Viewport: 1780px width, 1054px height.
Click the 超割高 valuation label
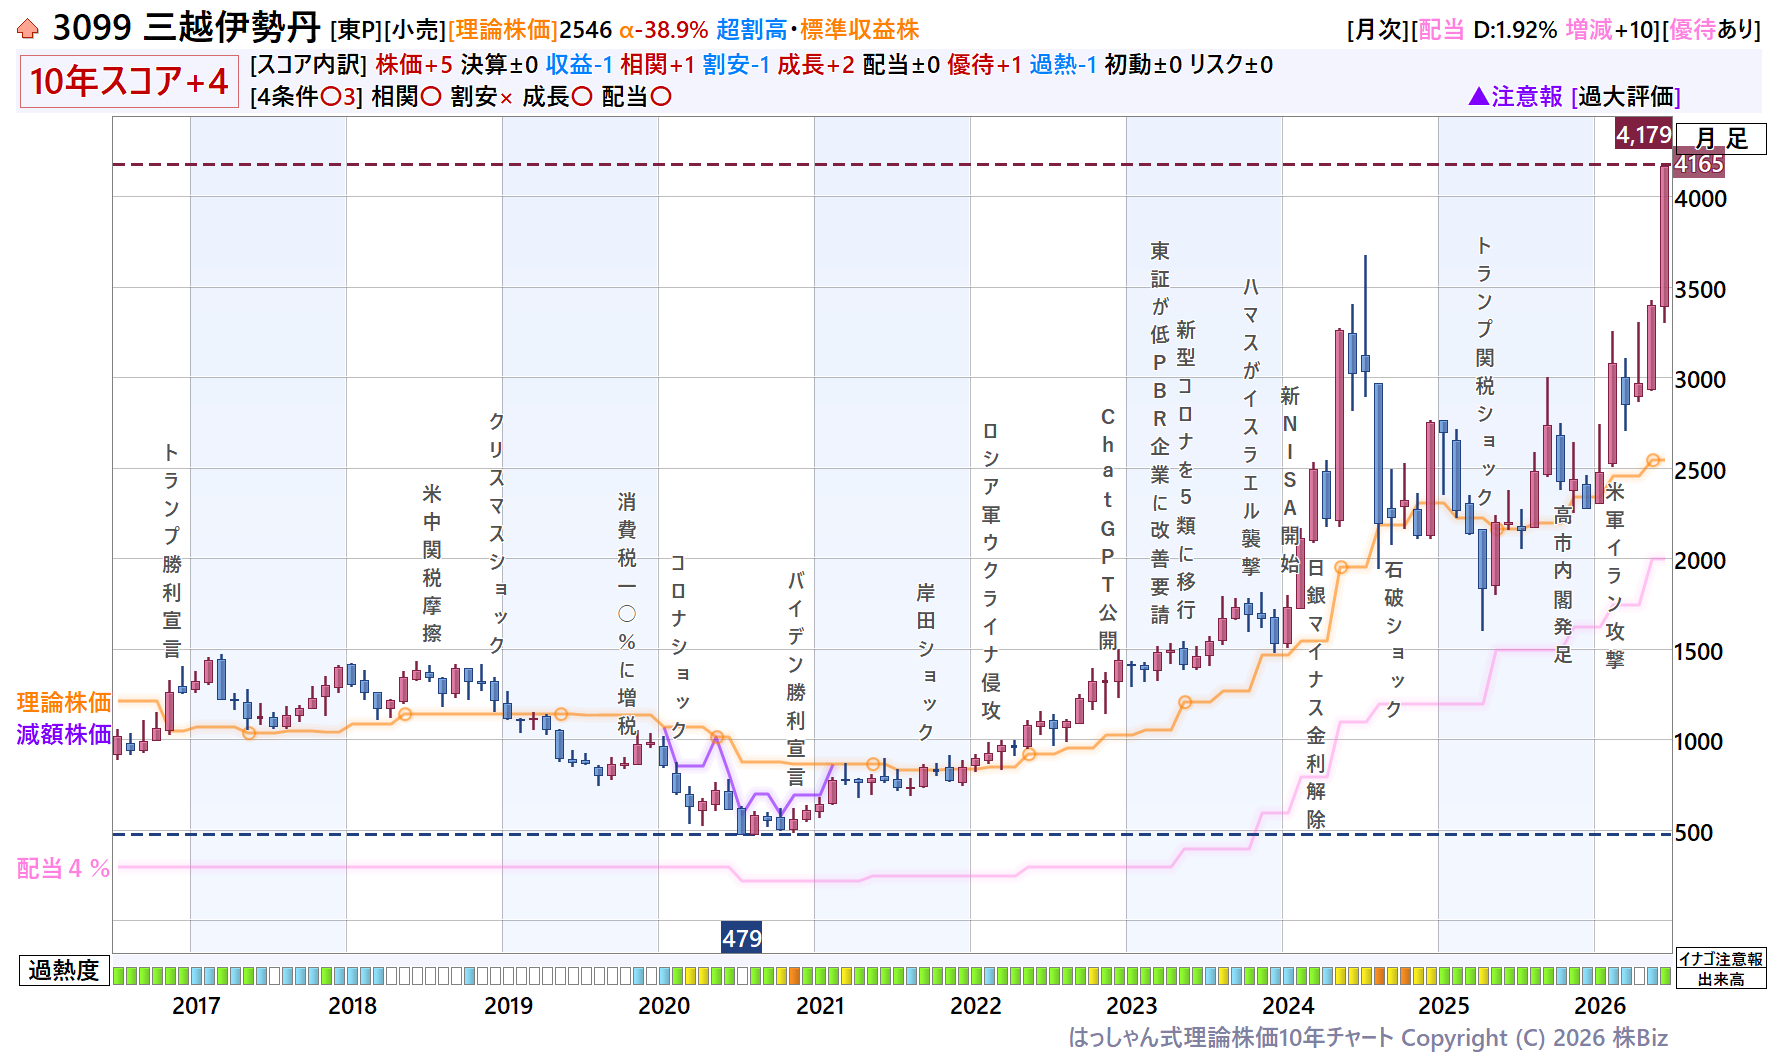point(752,30)
